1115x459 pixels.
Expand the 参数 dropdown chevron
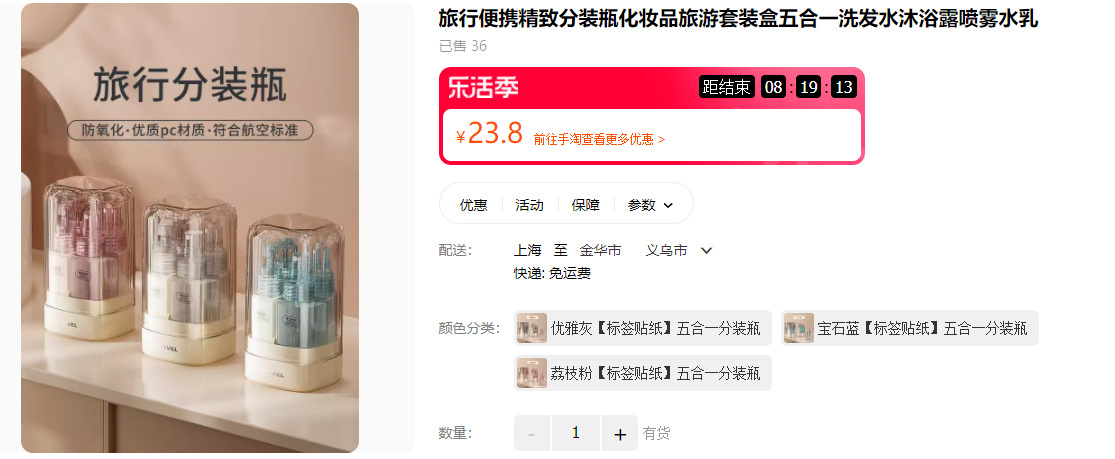[x=668, y=206]
